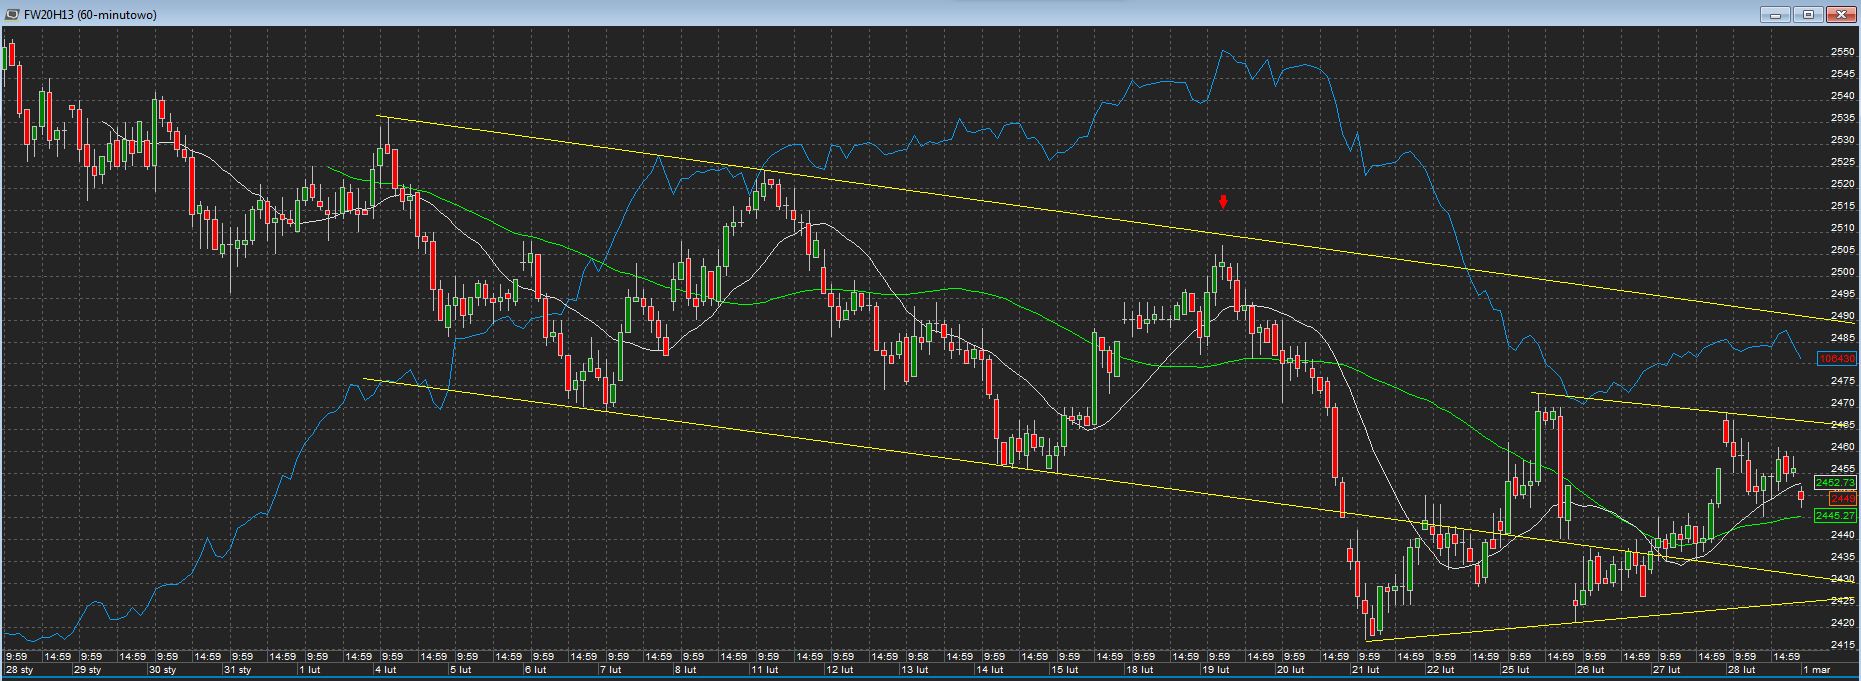Select the 8 lut date label
Screen dimensions: 1861x681
point(685,670)
